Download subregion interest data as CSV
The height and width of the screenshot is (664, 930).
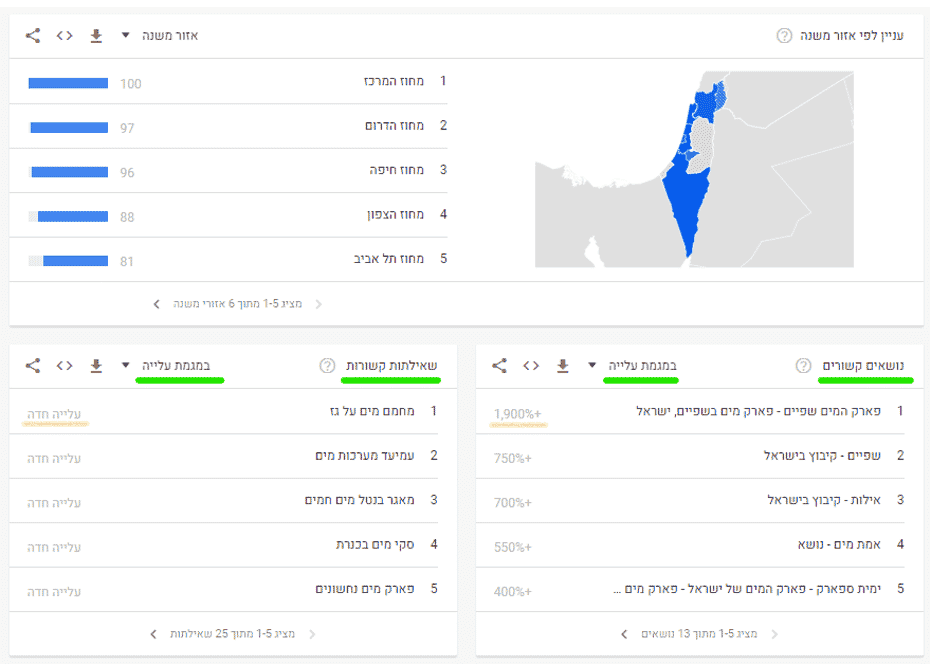tap(96, 36)
